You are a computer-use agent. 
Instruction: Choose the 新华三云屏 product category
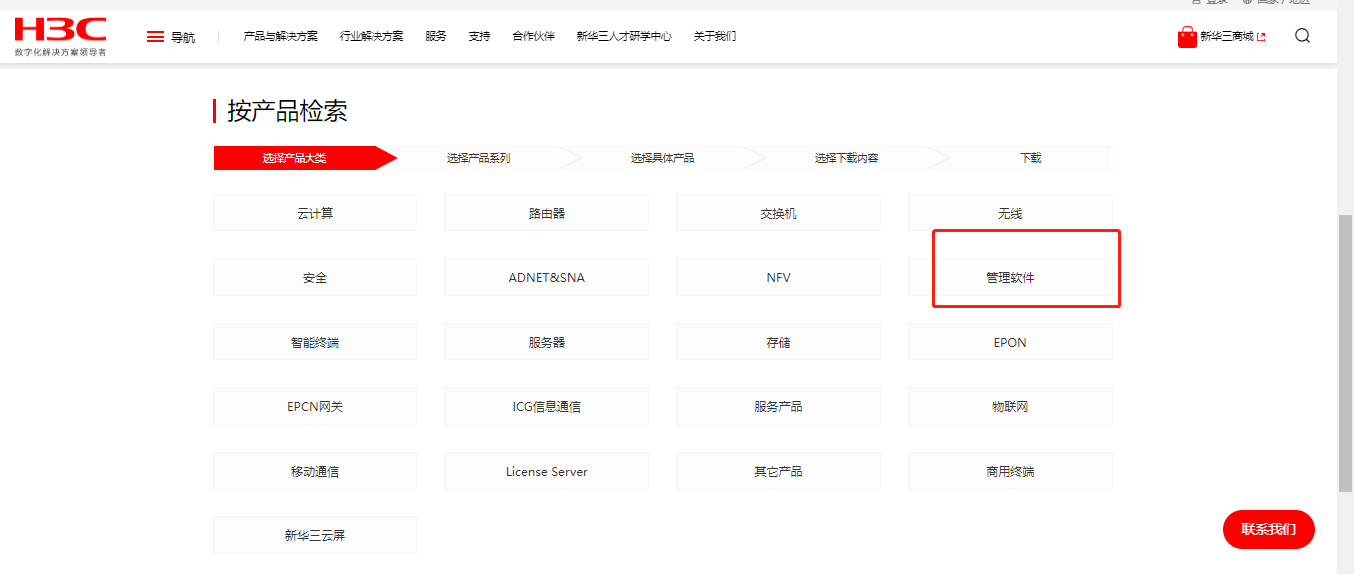315,535
